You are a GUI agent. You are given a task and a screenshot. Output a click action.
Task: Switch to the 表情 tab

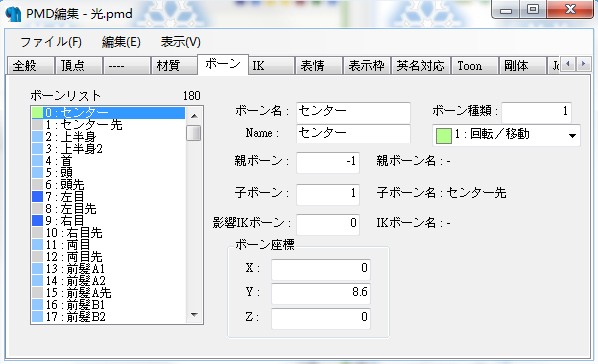319,66
